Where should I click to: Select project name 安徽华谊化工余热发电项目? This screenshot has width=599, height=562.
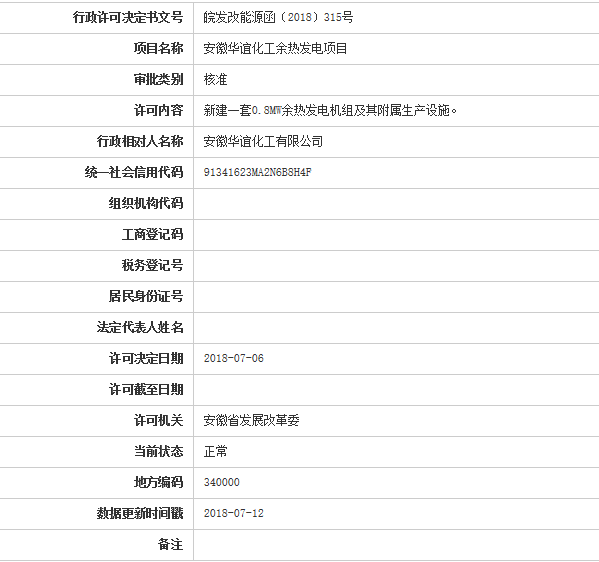click(275, 49)
